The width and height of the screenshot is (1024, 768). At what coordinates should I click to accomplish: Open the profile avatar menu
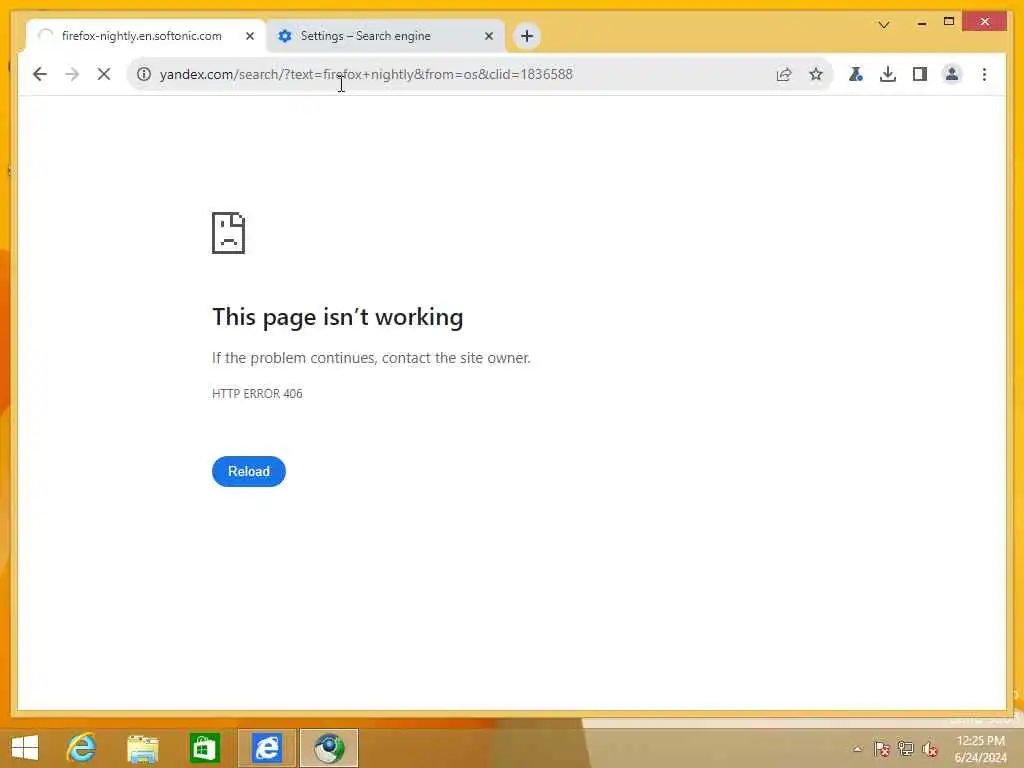[x=952, y=74]
